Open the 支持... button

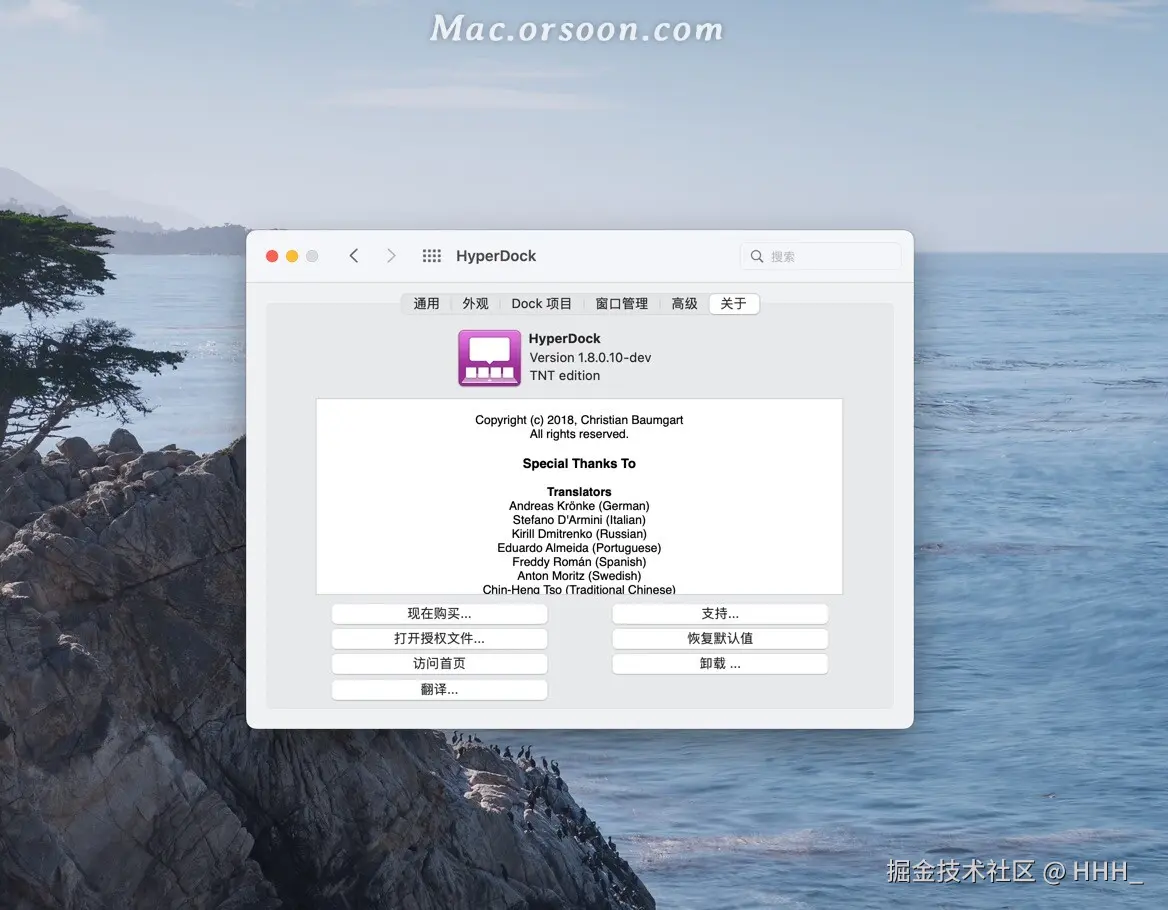pyautogui.click(x=720, y=614)
